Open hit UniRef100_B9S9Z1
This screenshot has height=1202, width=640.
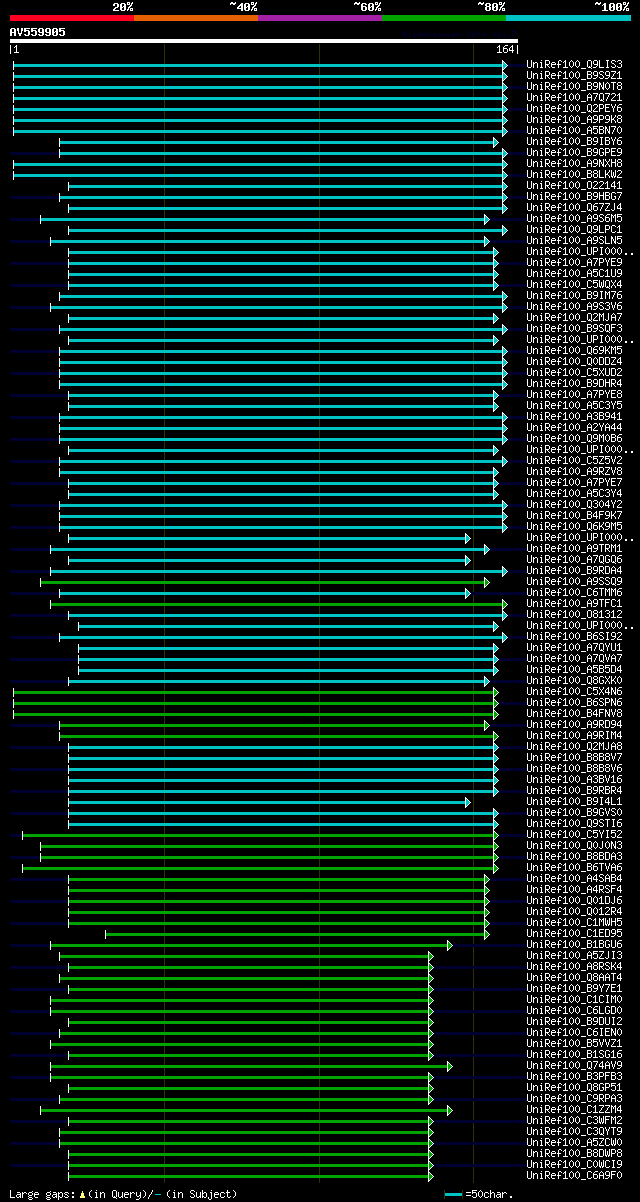[575, 76]
